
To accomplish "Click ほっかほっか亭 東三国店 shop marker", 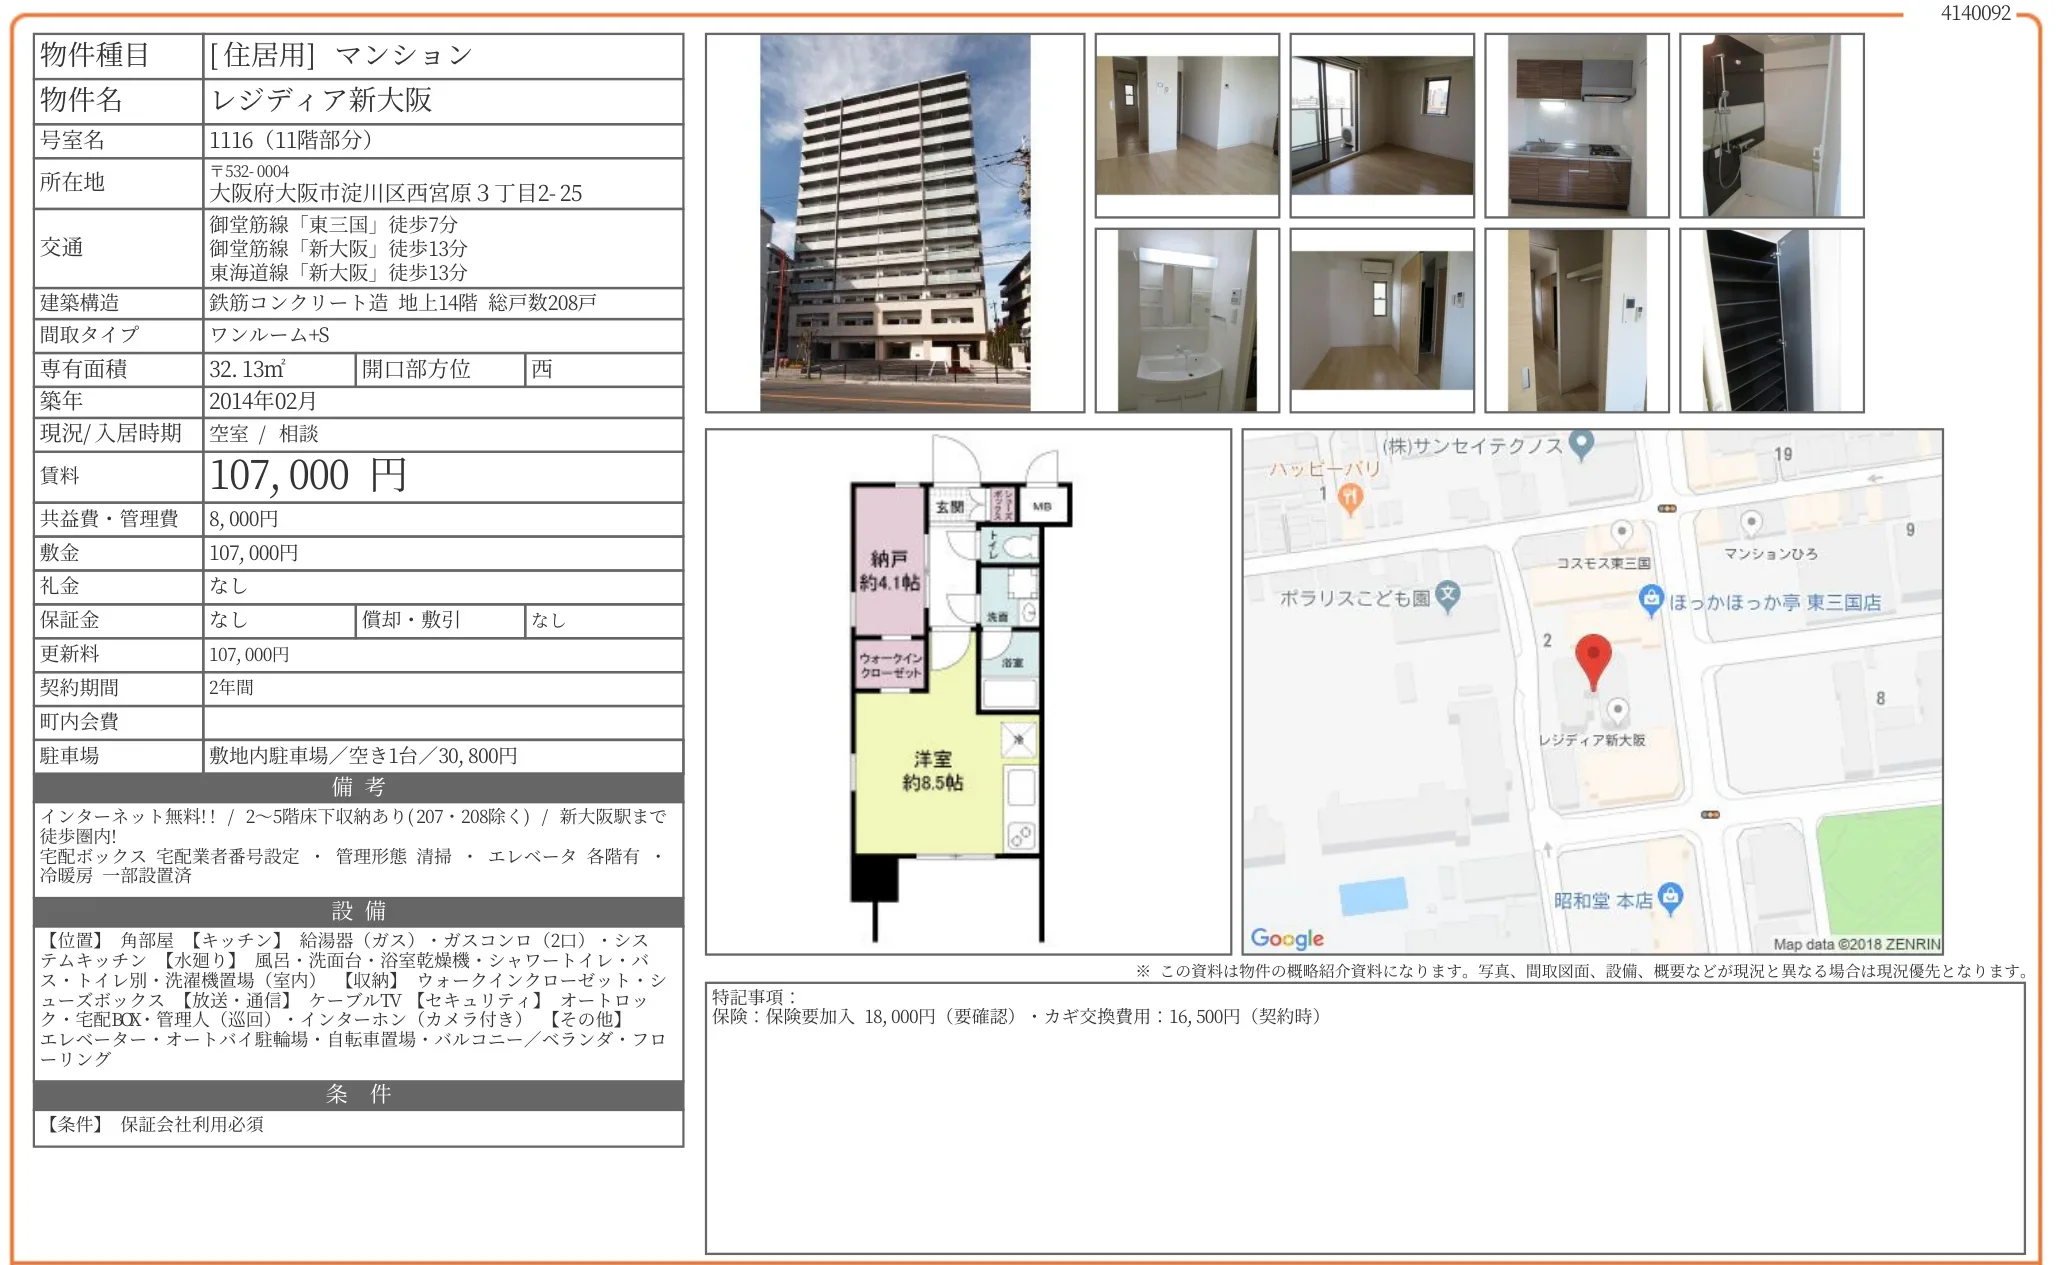I will (1651, 600).
